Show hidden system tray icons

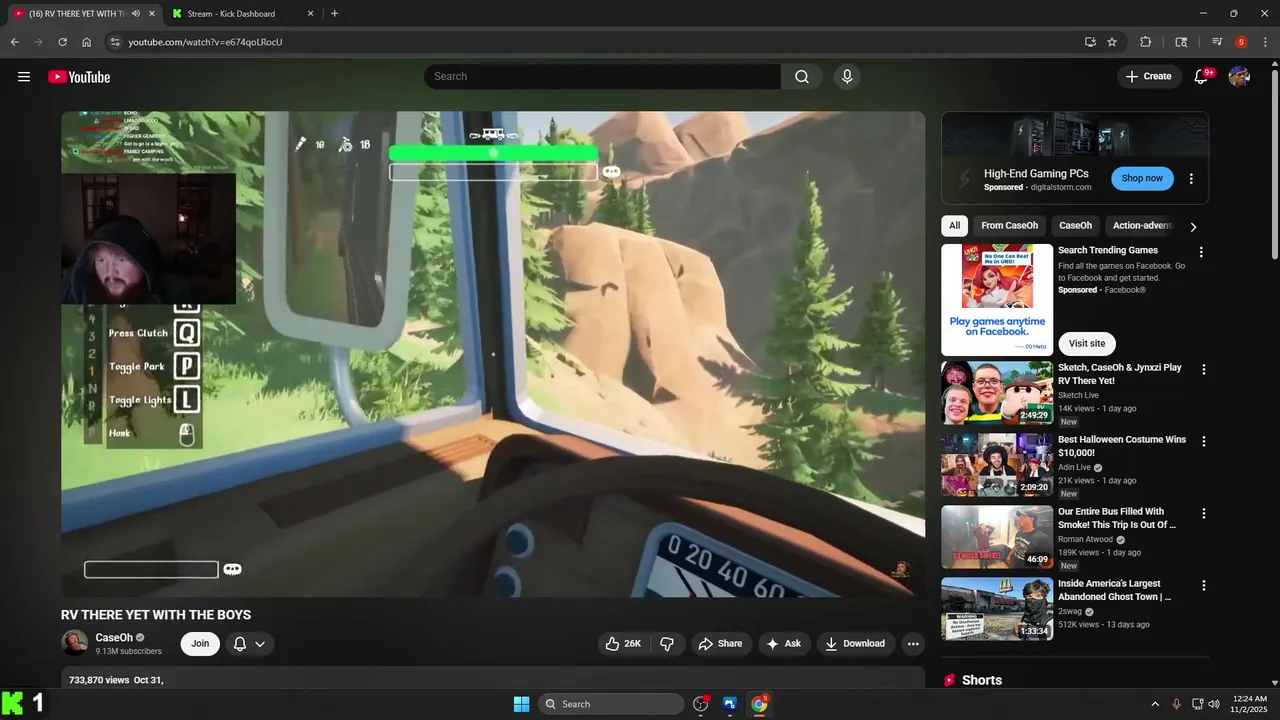click(x=1155, y=704)
